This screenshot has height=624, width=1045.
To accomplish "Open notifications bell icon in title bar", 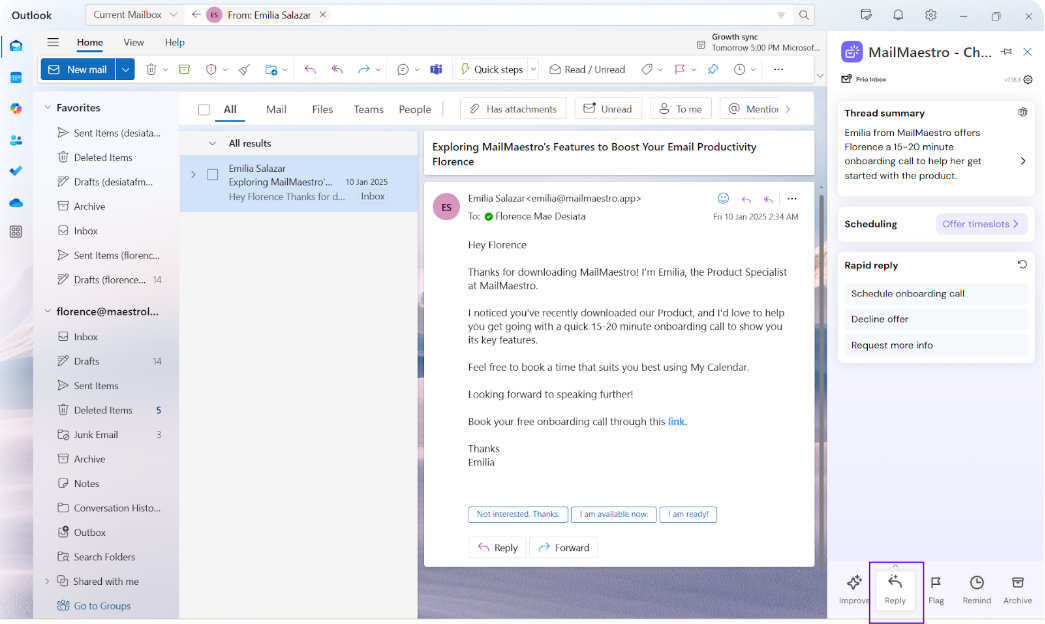I will tap(898, 15).
